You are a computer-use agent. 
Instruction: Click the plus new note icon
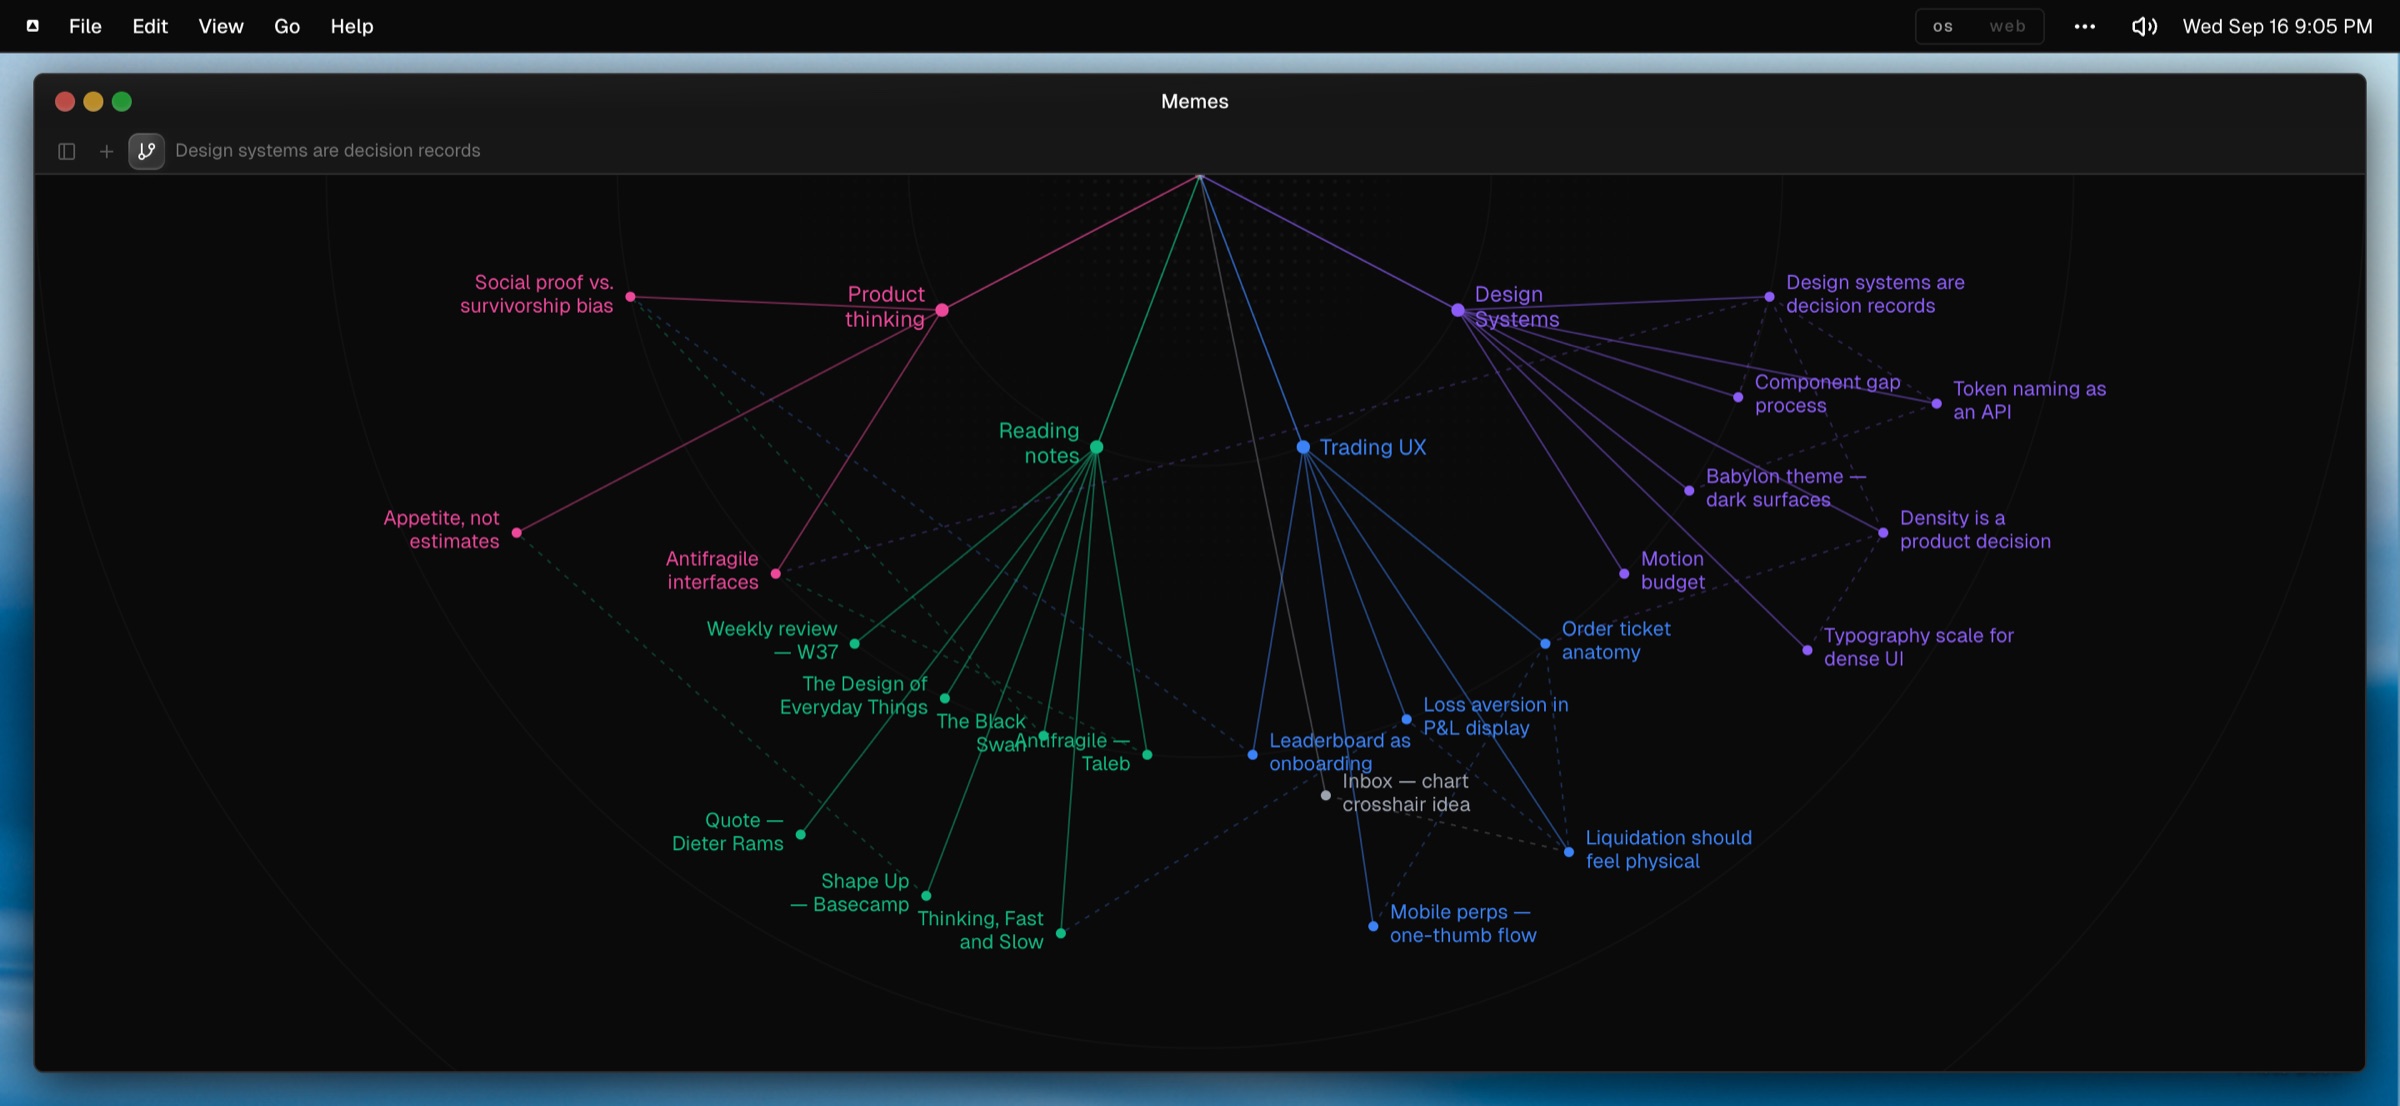click(106, 151)
